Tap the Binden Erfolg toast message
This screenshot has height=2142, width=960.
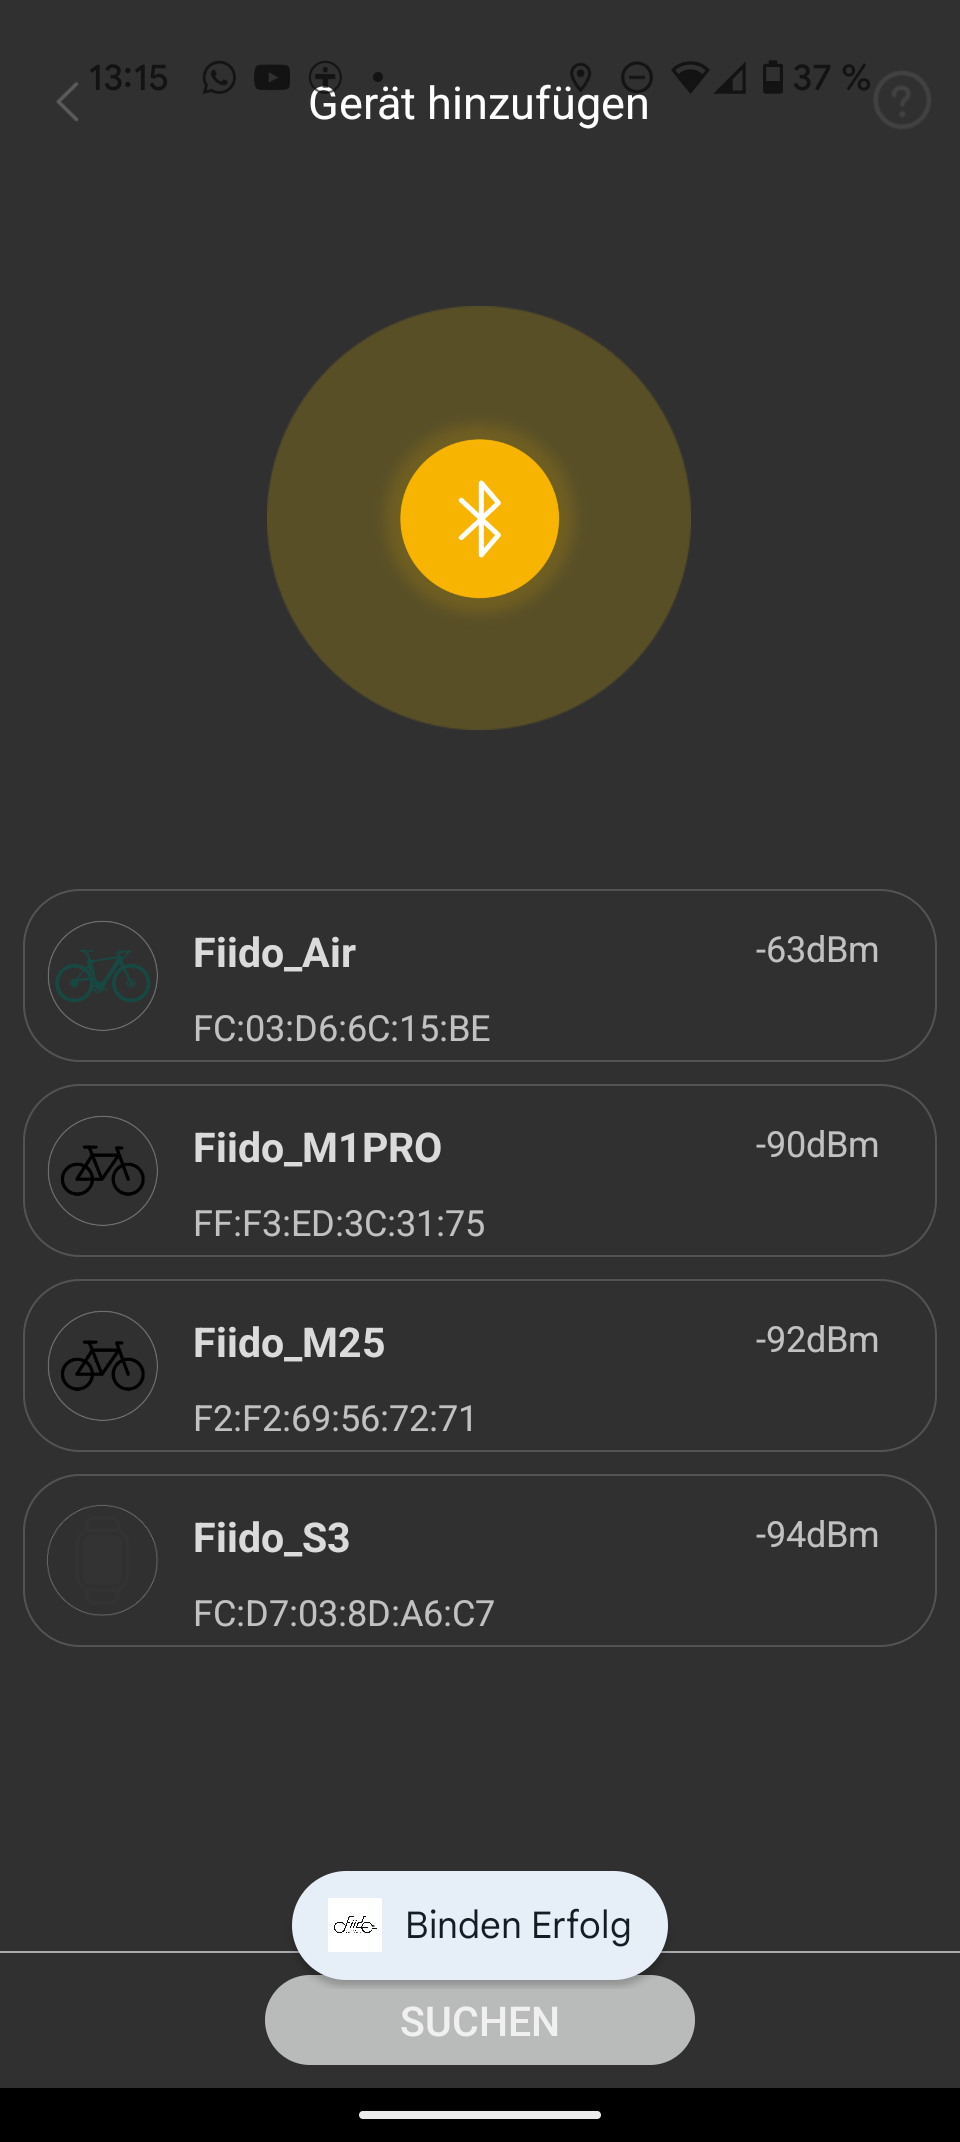coord(518,1925)
